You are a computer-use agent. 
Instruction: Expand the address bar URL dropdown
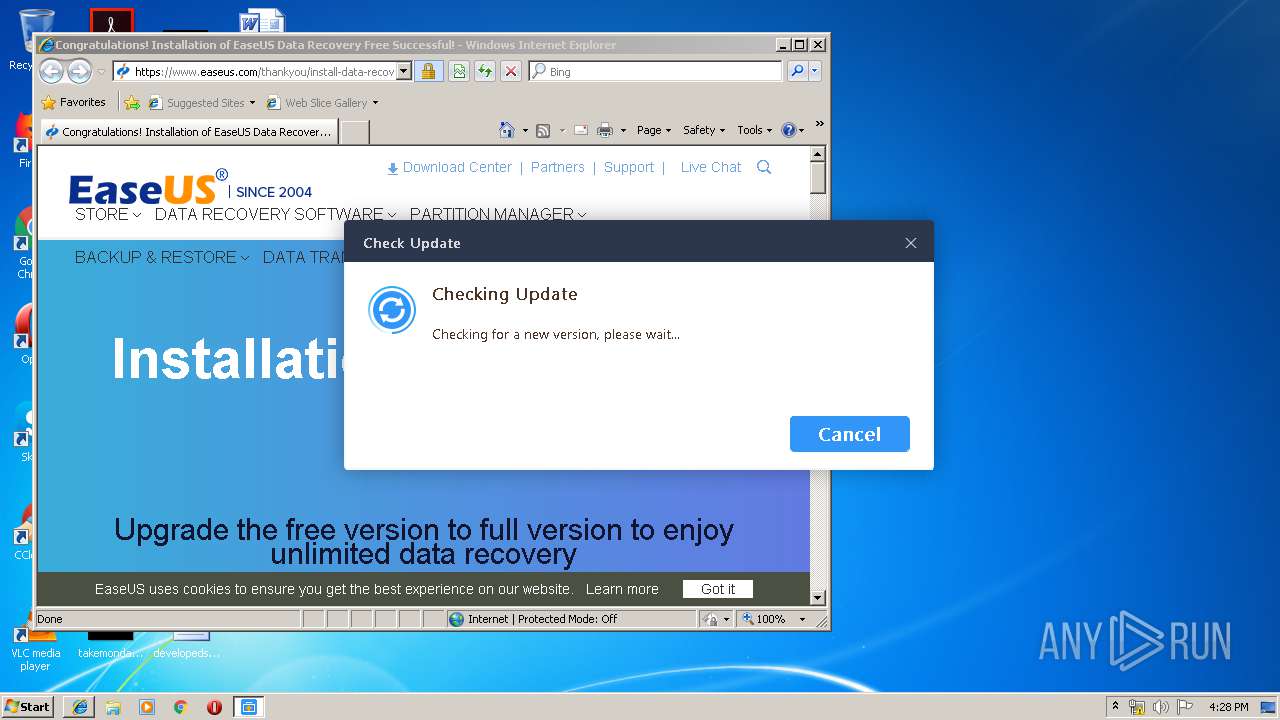click(x=404, y=71)
